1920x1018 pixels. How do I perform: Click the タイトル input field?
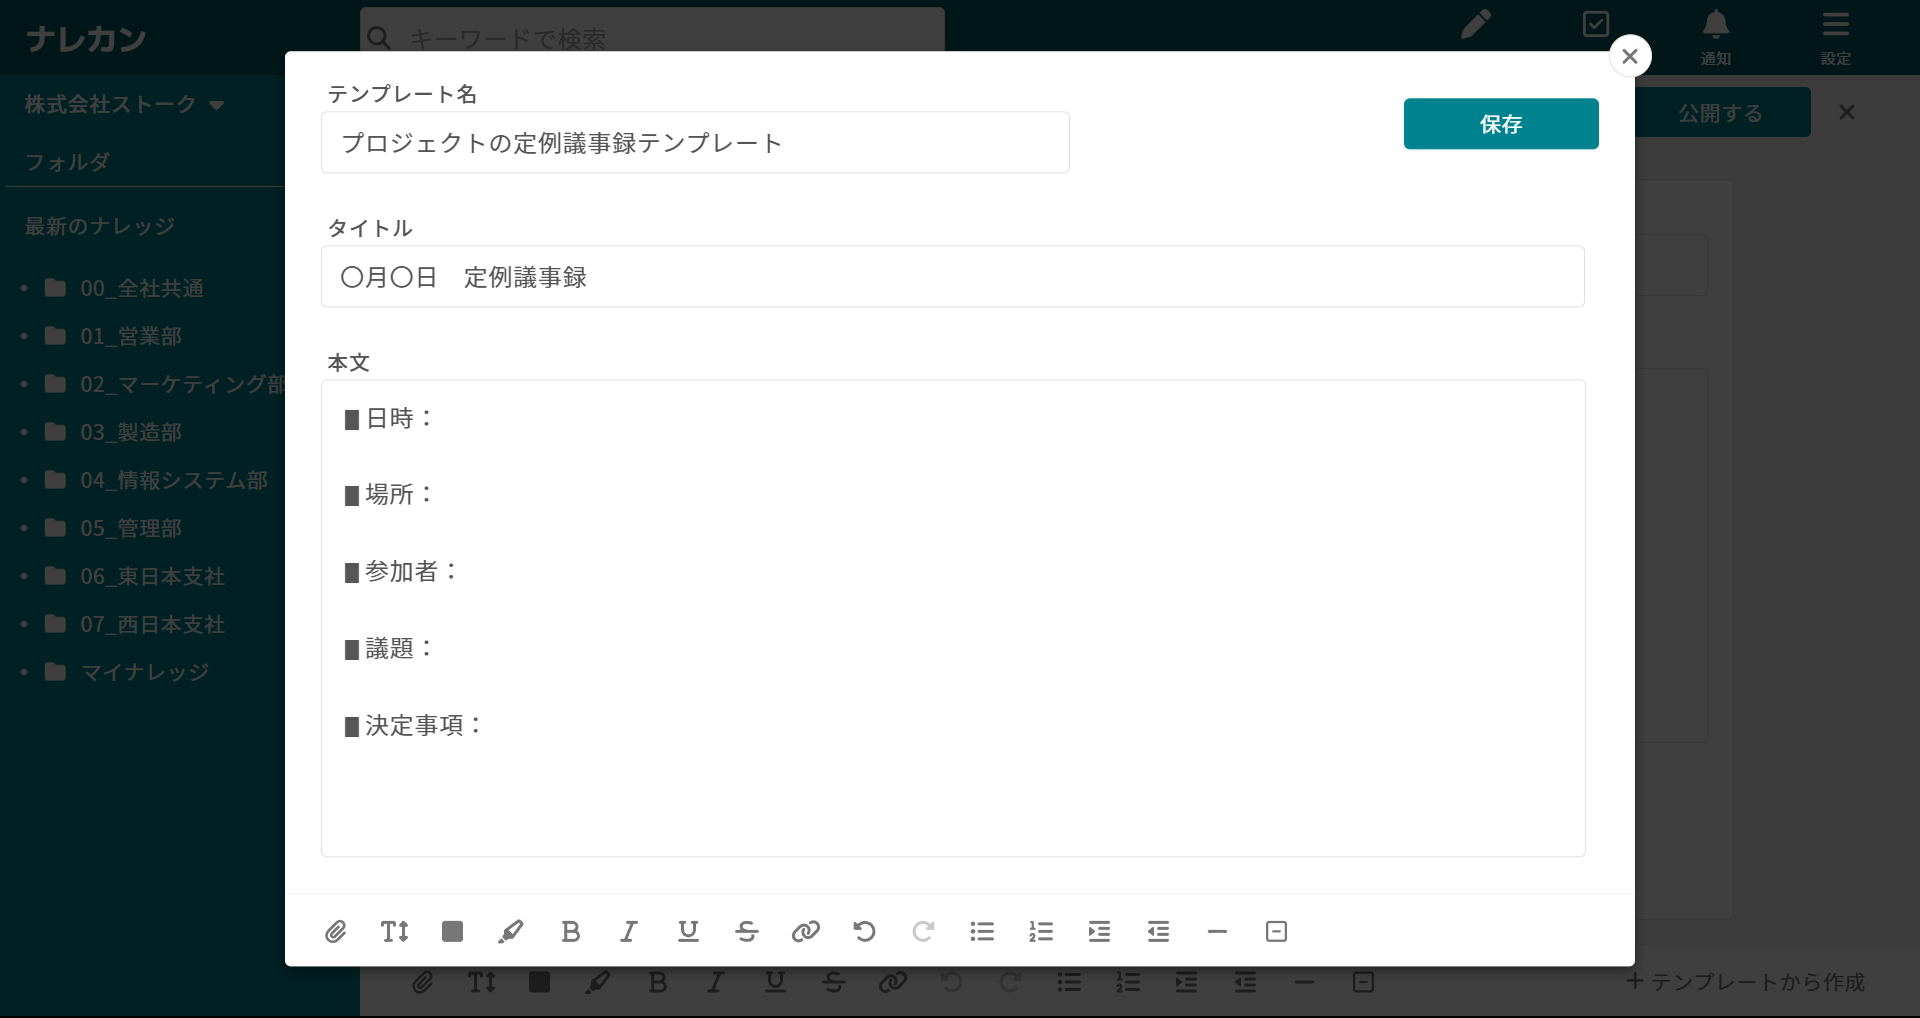tap(952, 277)
